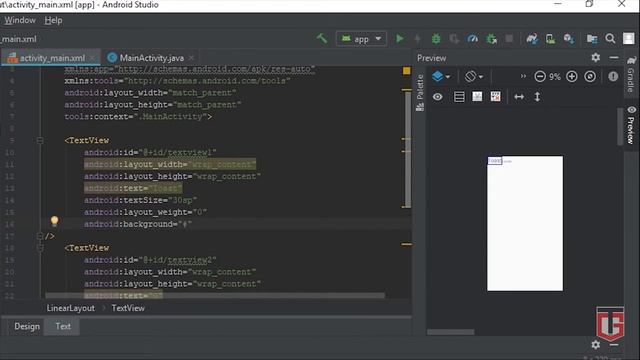Open the Gradle tool window
The width and height of the screenshot is (640, 360).
point(631,75)
